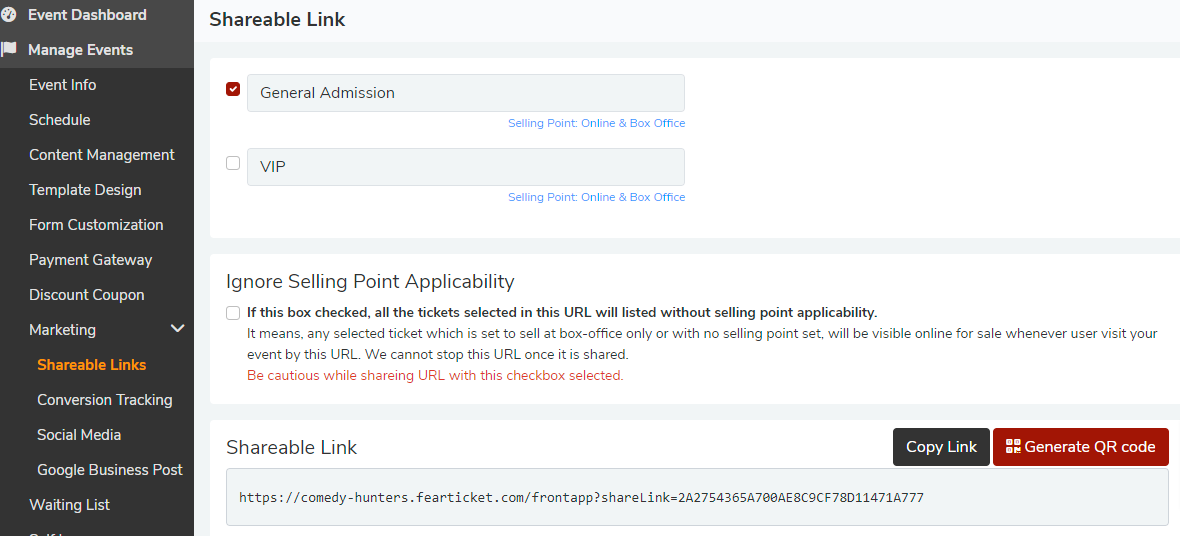Select the Marketing menu item
The height and width of the screenshot is (536, 1180).
coord(62,330)
